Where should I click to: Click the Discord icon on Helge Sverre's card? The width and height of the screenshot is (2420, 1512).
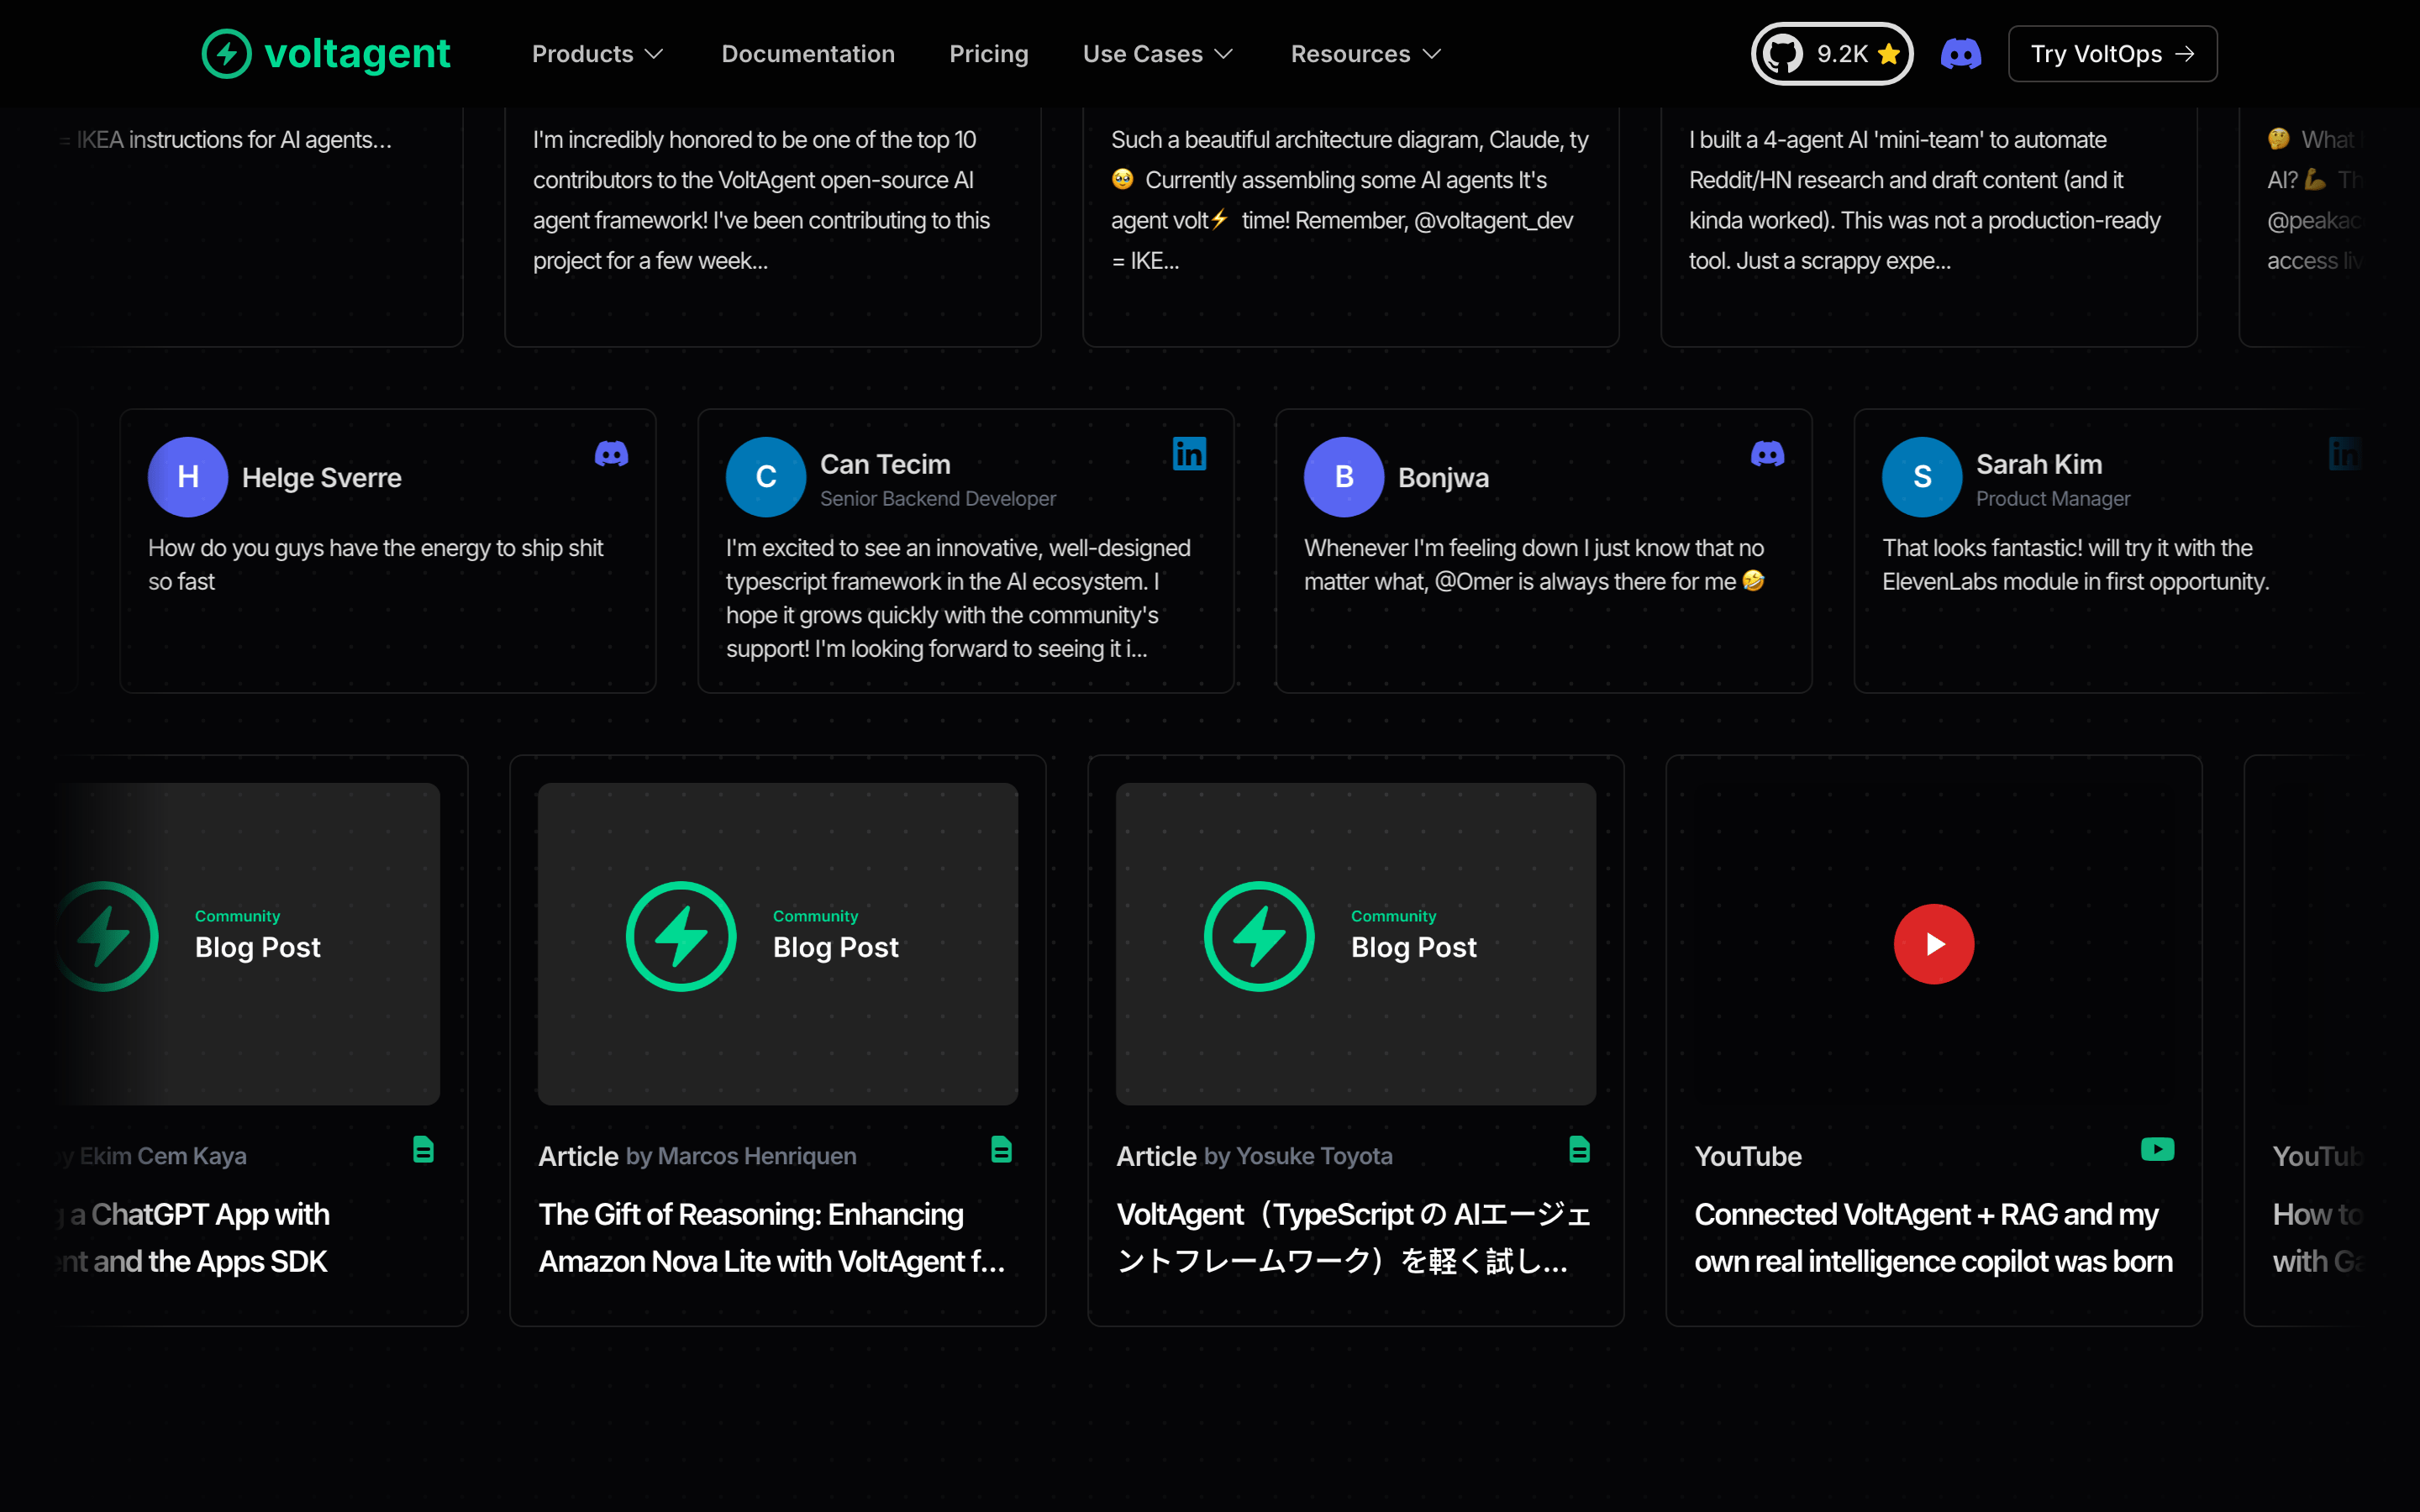(611, 454)
